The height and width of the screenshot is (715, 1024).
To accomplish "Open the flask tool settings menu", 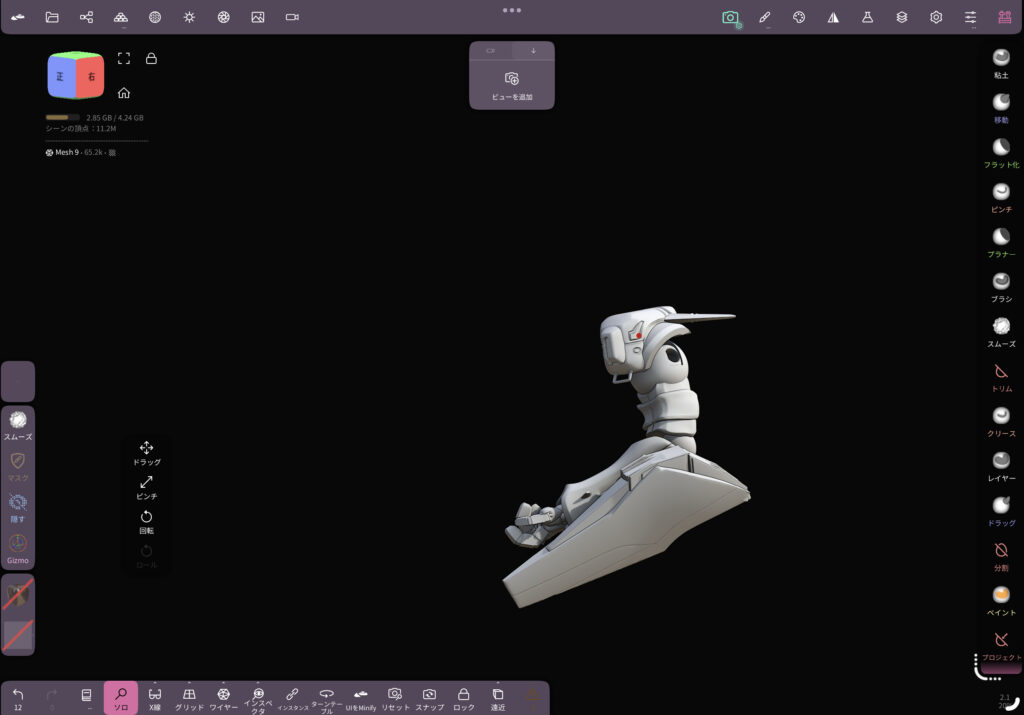I will 867,18.
